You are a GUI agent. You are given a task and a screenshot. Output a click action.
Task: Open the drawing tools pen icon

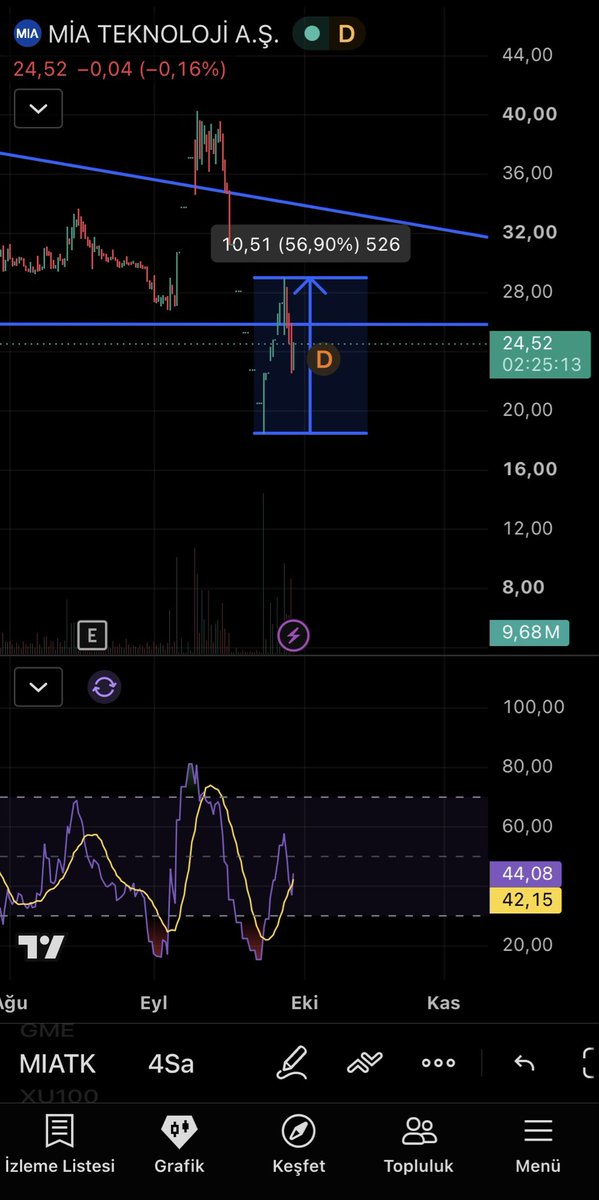click(x=291, y=1063)
